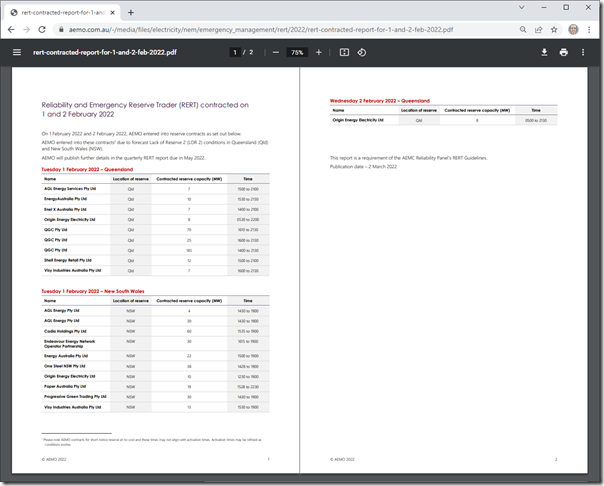604x486 pixels.
Task: Click the footnote text at page 1 bottom
Action: pyautogui.click(x=151, y=442)
